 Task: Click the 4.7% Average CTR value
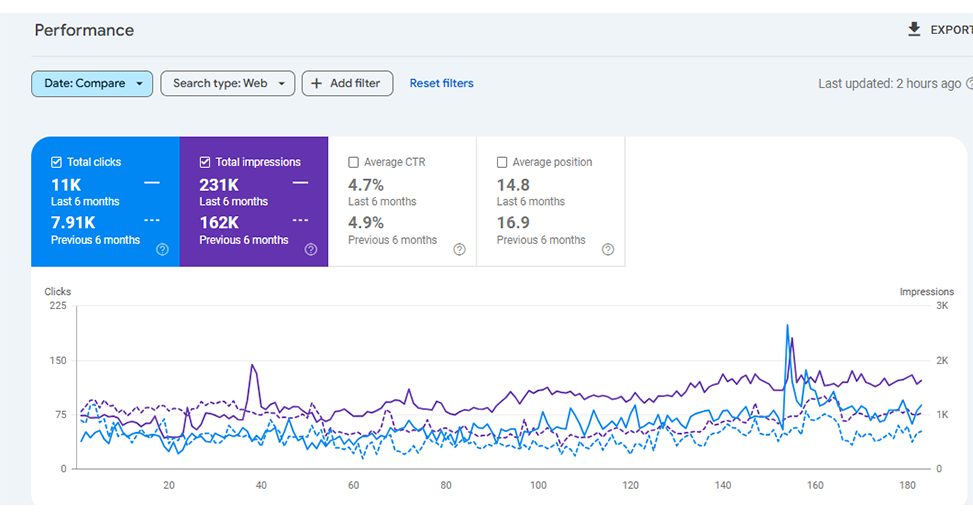tap(366, 184)
